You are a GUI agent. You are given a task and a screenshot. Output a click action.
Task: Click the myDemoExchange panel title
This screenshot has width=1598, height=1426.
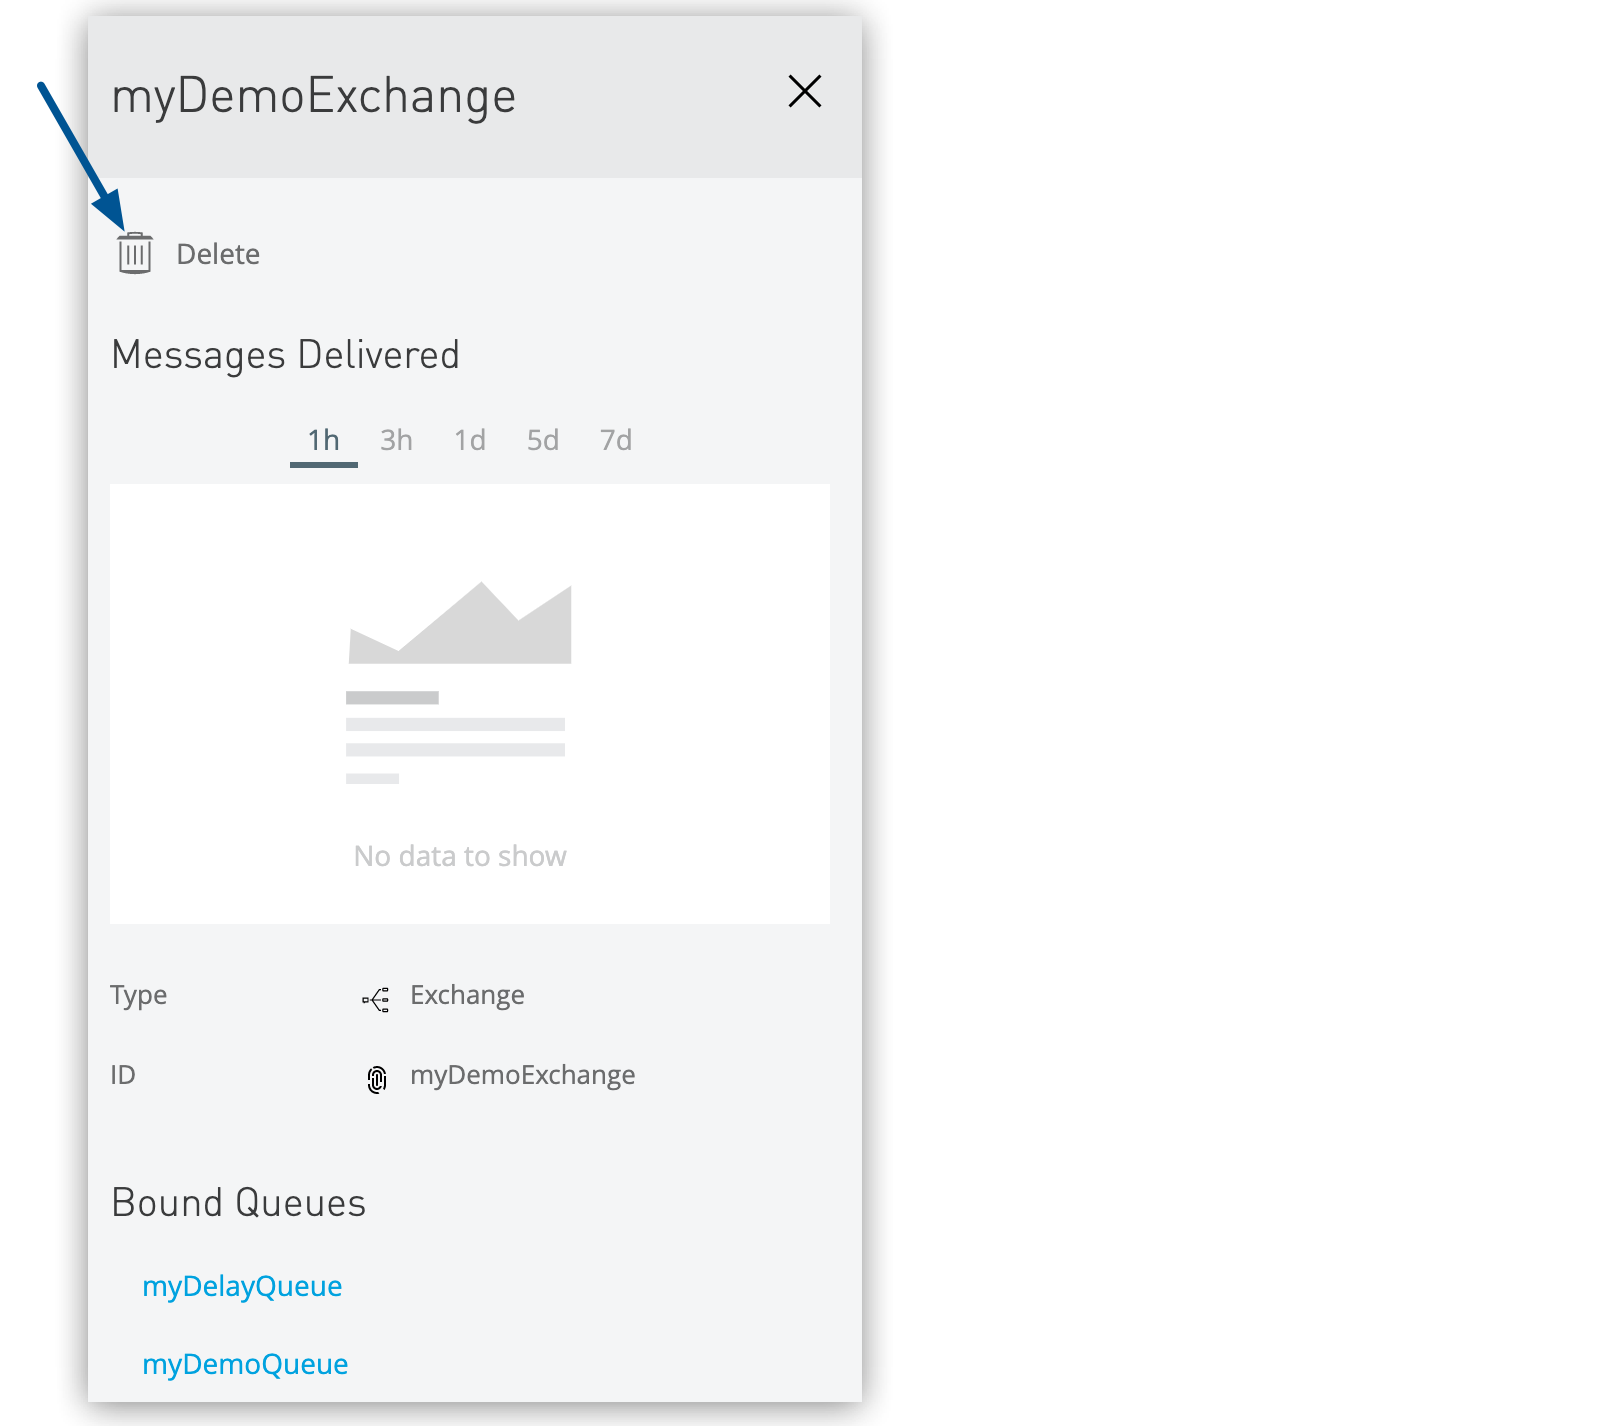pos(314,96)
